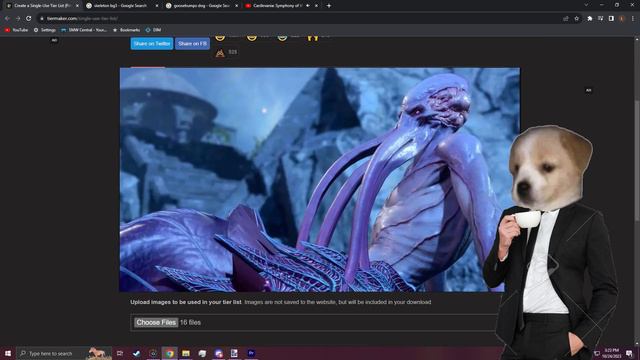Open the media control icon

click(x=600, y=18)
